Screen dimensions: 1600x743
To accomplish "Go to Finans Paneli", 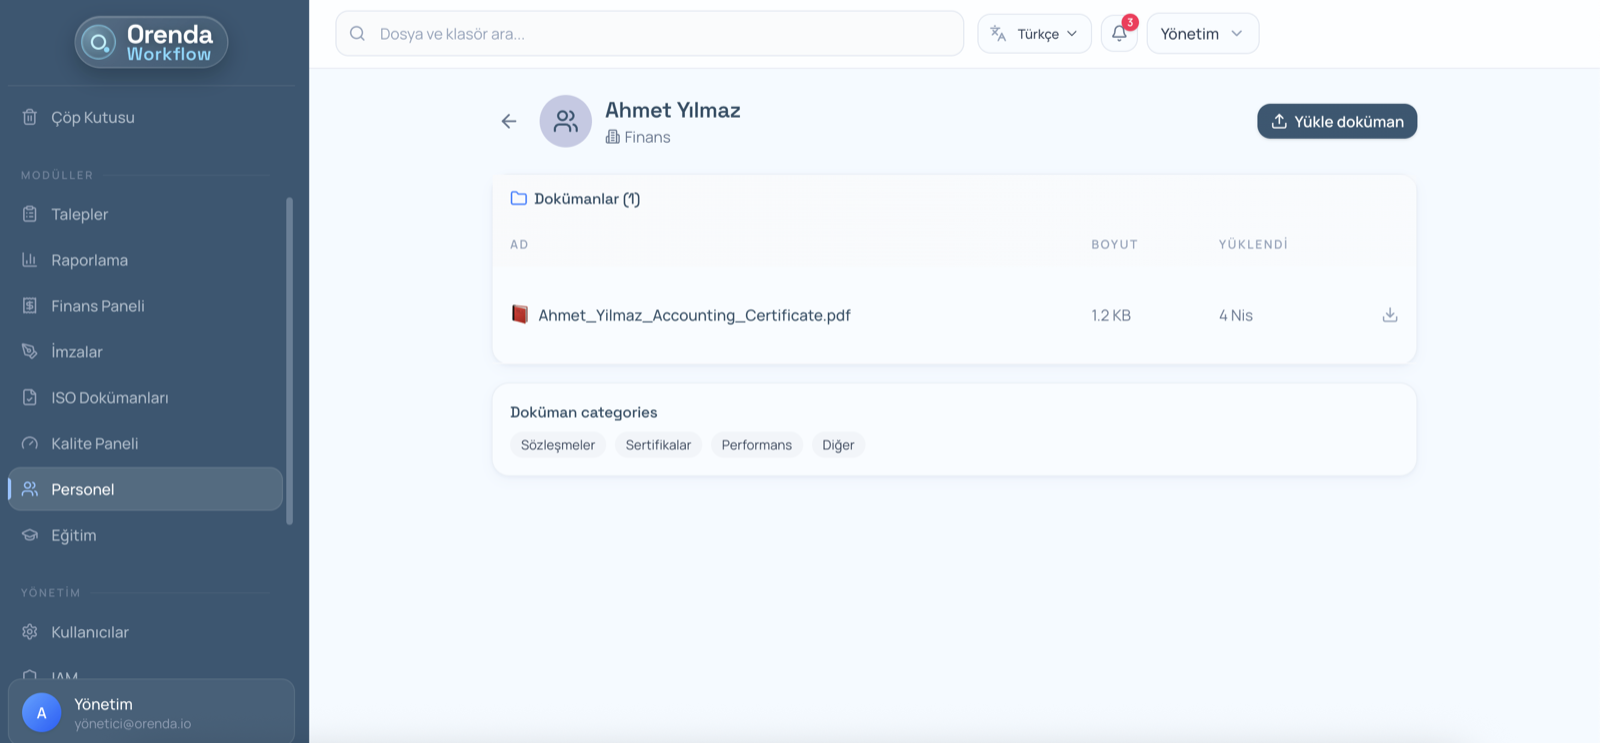I will pyautogui.click(x=145, y=306).
